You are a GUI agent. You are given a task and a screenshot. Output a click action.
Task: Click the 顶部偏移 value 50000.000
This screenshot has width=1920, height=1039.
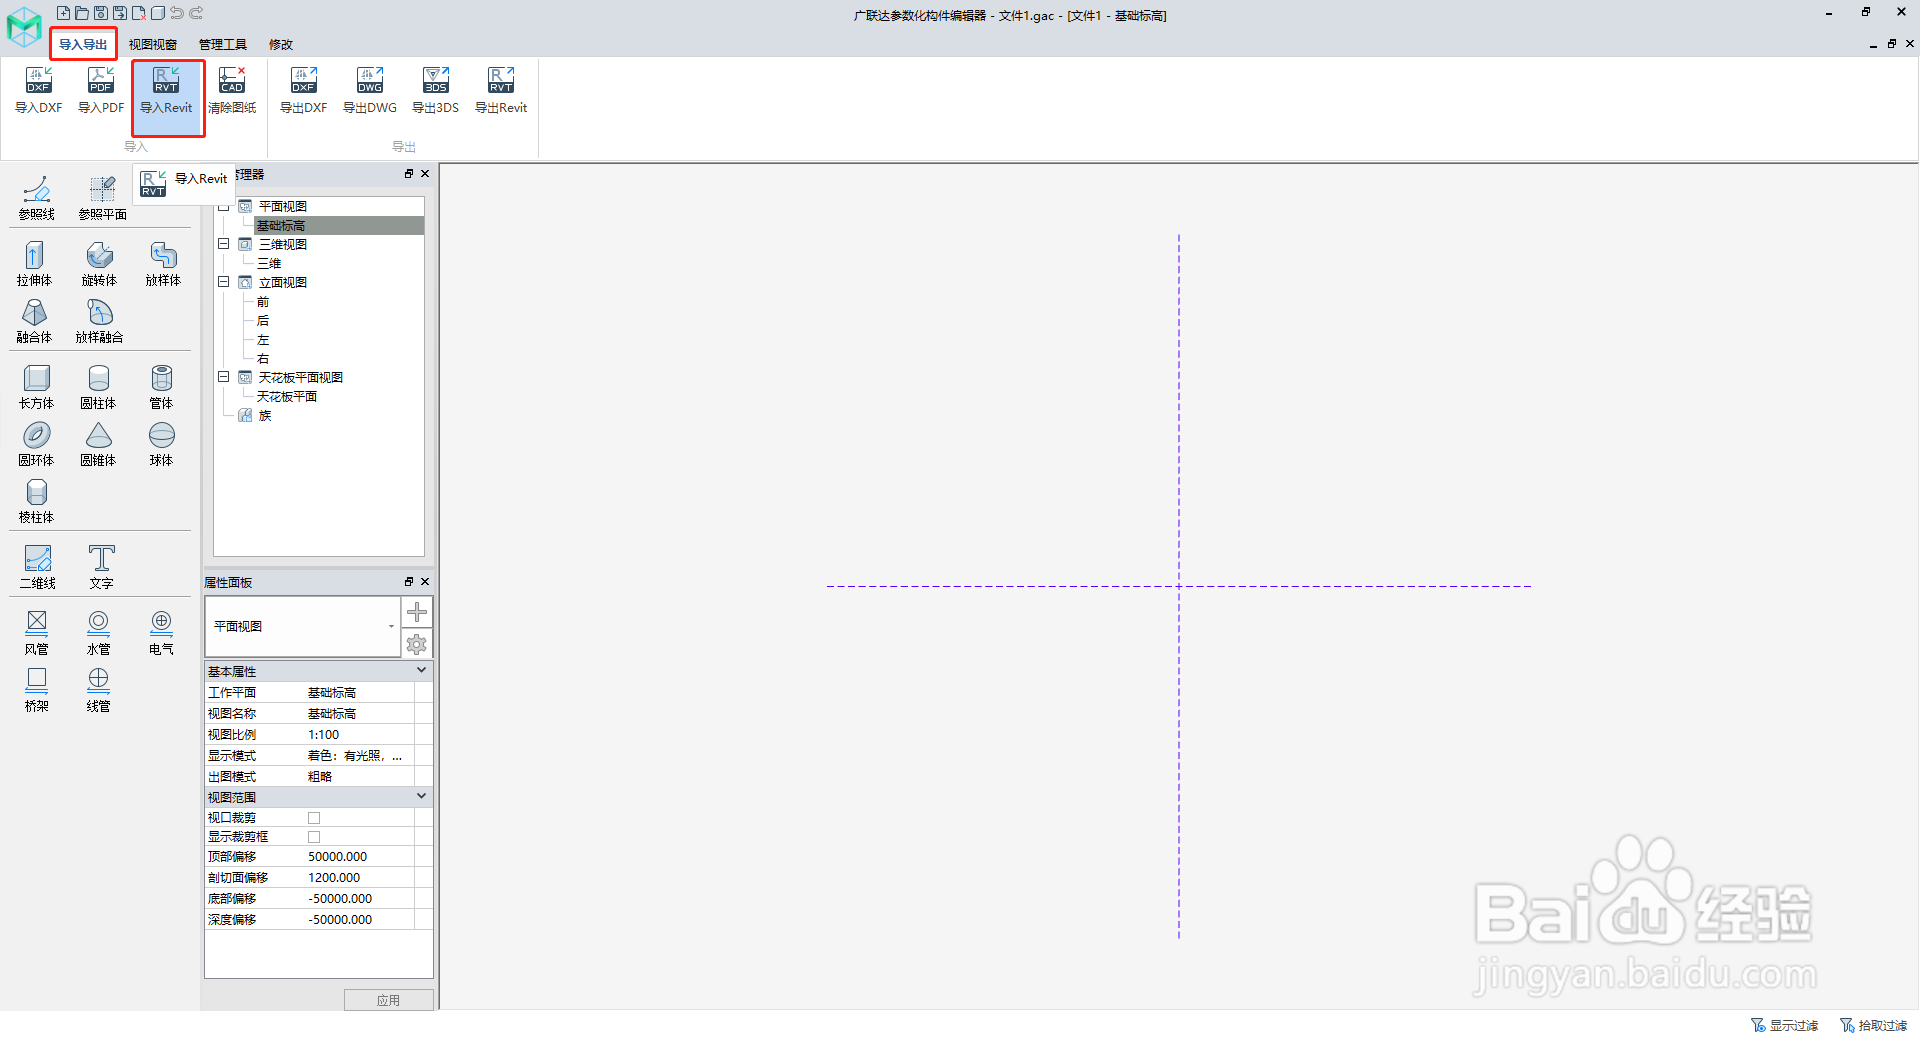pos(338,857)
